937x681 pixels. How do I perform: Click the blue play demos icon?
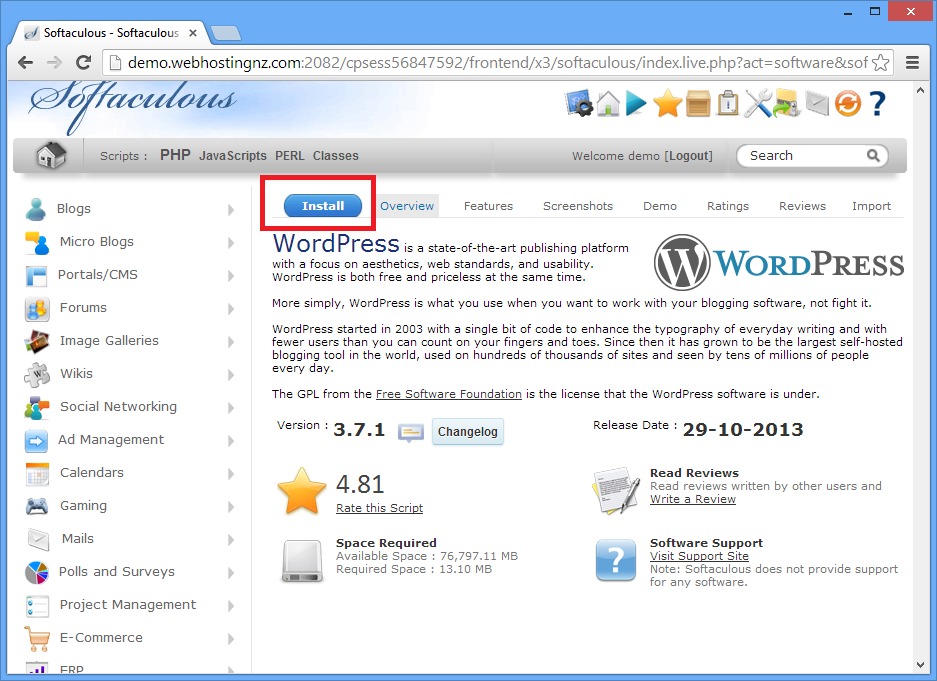click(x=637, y=103)
